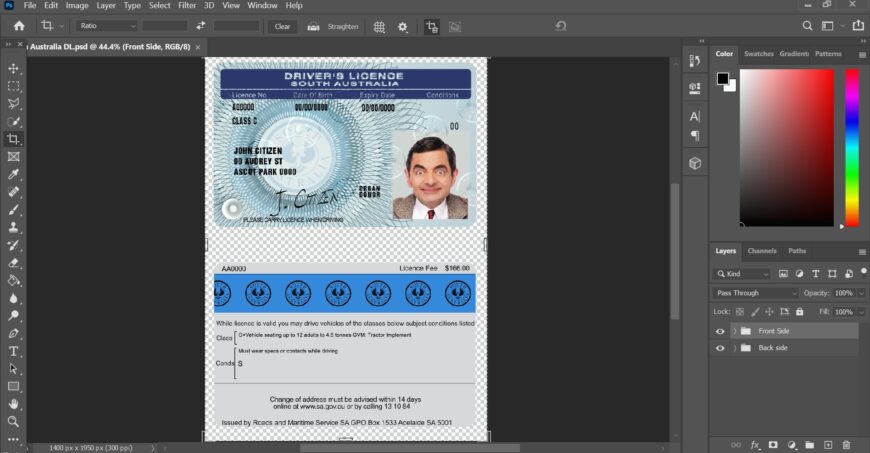Open the Color panel flyout menu
The image size is (870, 453).
862,54
